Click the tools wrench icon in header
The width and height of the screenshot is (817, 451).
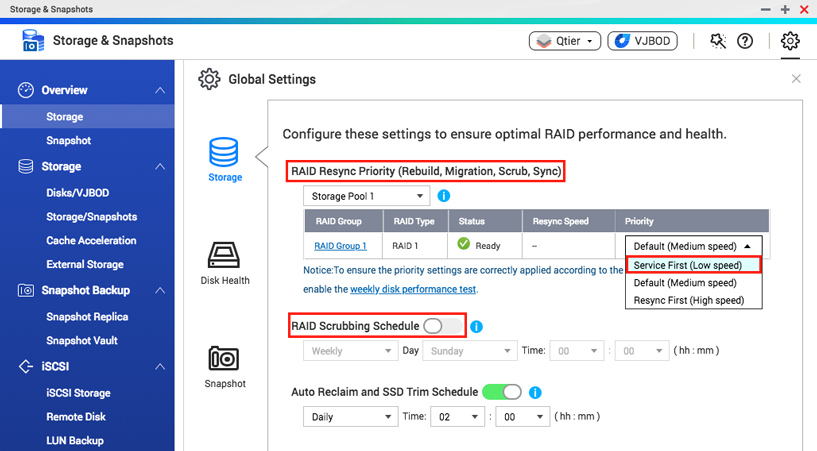(717, 41)
